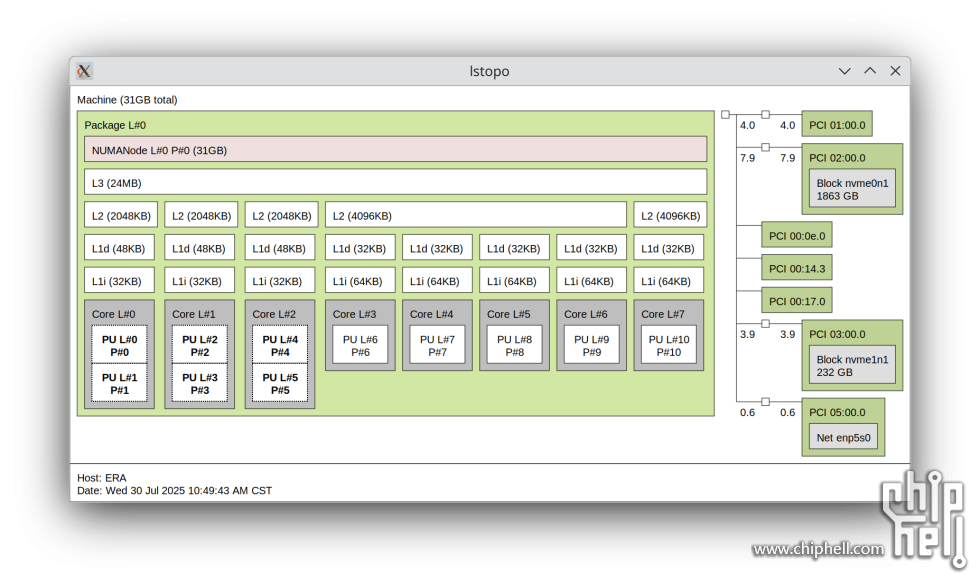Click the PU L#1 P#1 box

(119, 383)
